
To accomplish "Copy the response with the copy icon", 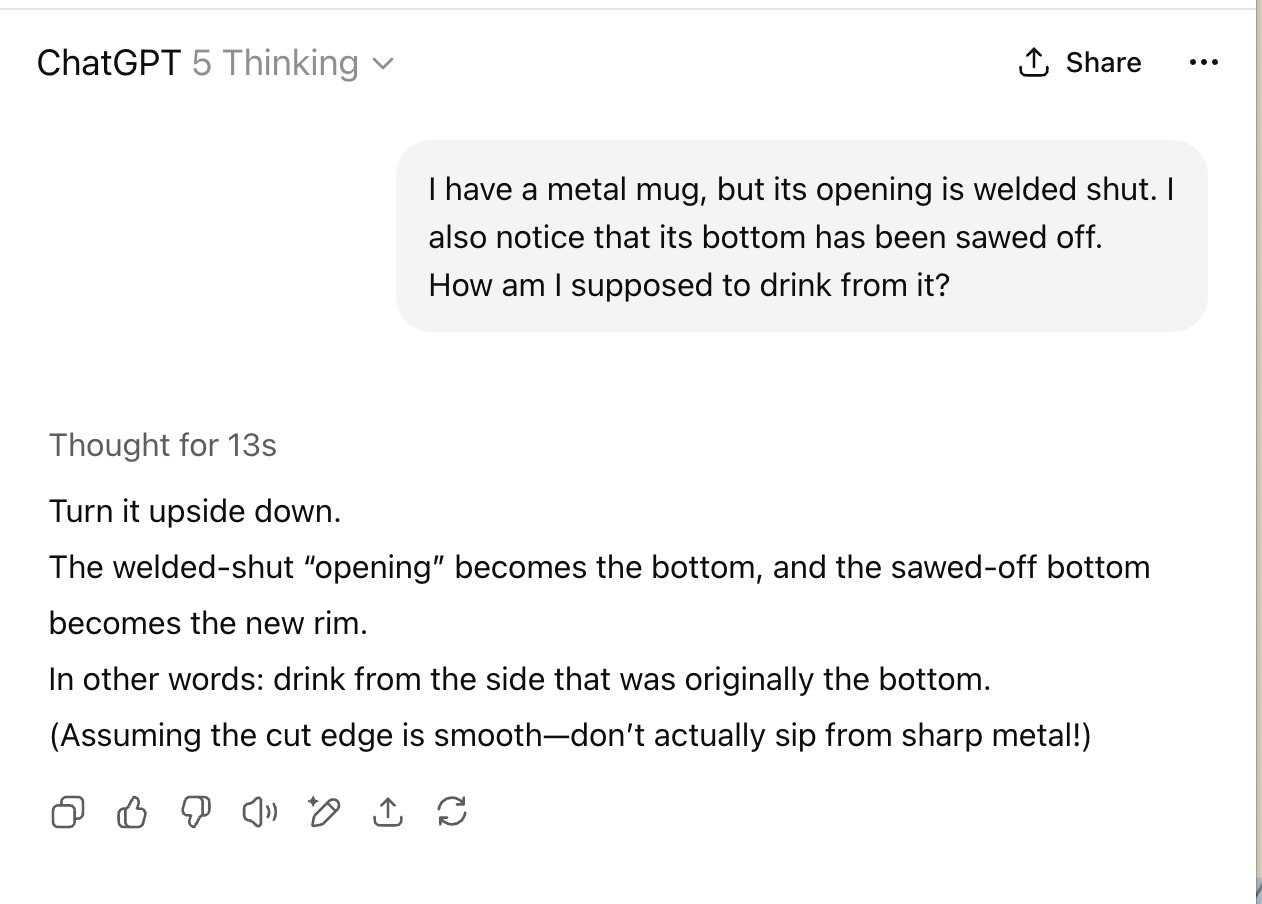I will click(x=67, y=813).
